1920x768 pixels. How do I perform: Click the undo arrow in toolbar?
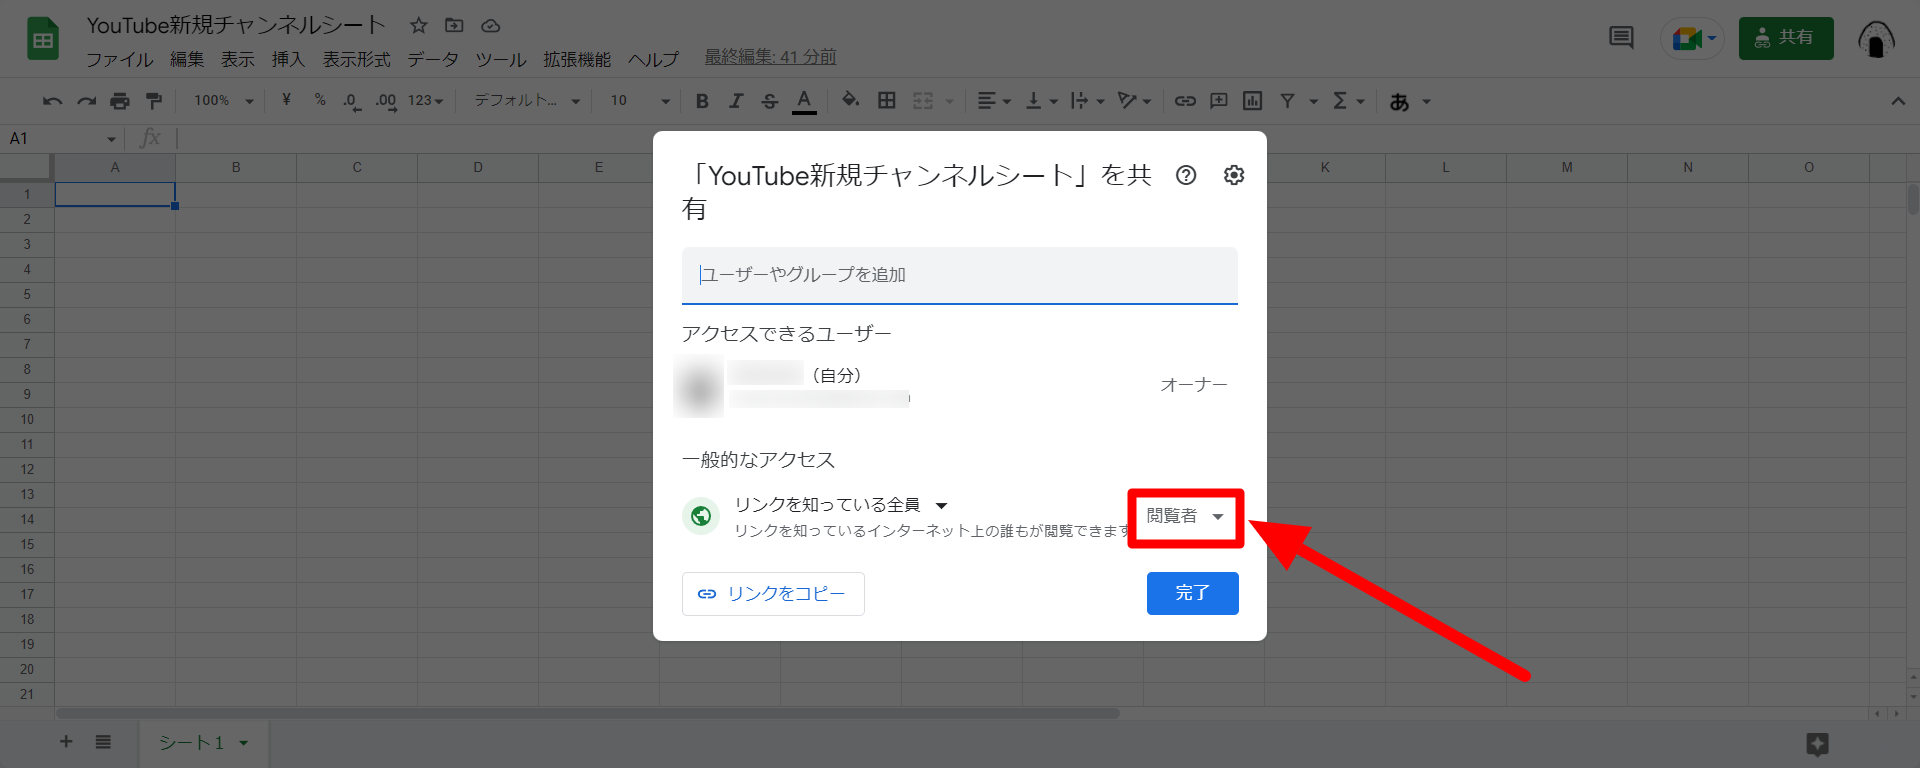53,101
